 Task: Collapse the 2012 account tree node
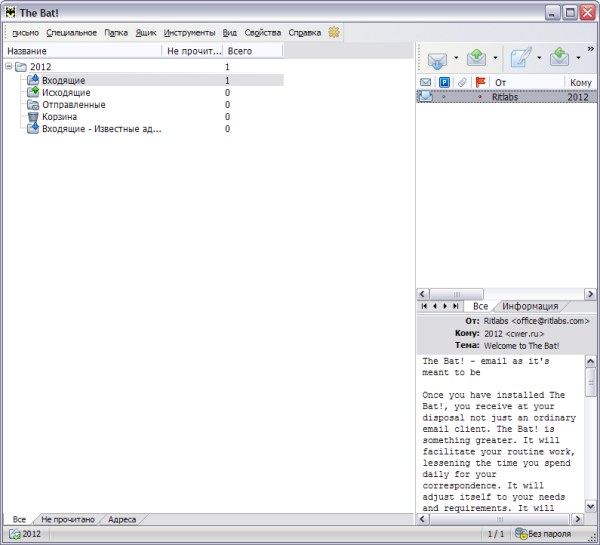tap(9, 67)
